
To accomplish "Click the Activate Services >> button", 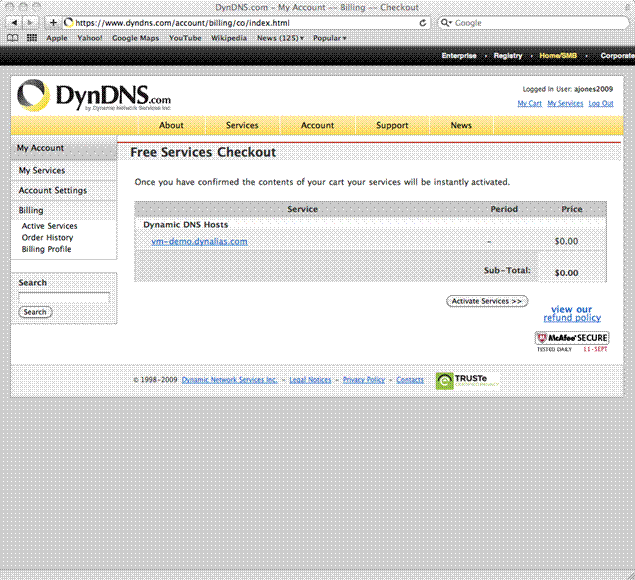I will pos(487,301).
